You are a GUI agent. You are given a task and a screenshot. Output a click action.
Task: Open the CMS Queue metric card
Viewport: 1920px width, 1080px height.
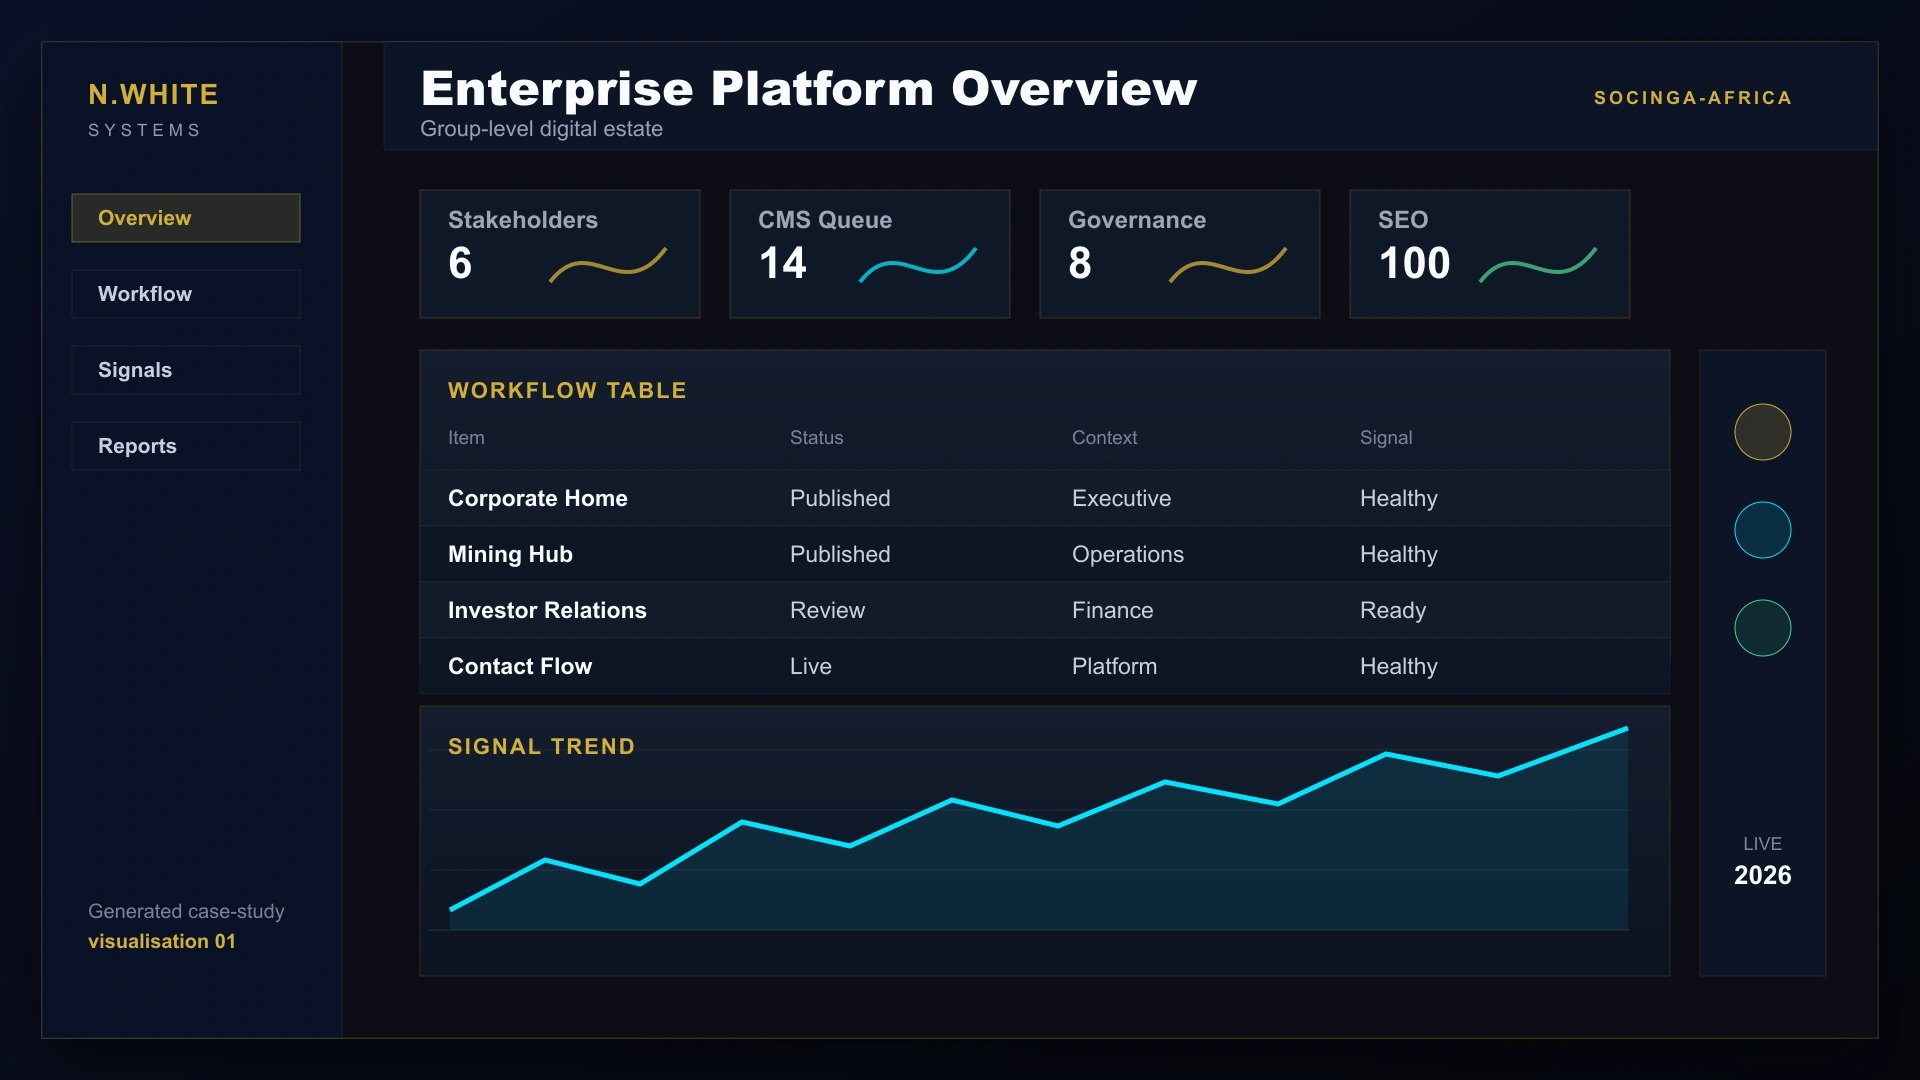click(x=870, y=254)
